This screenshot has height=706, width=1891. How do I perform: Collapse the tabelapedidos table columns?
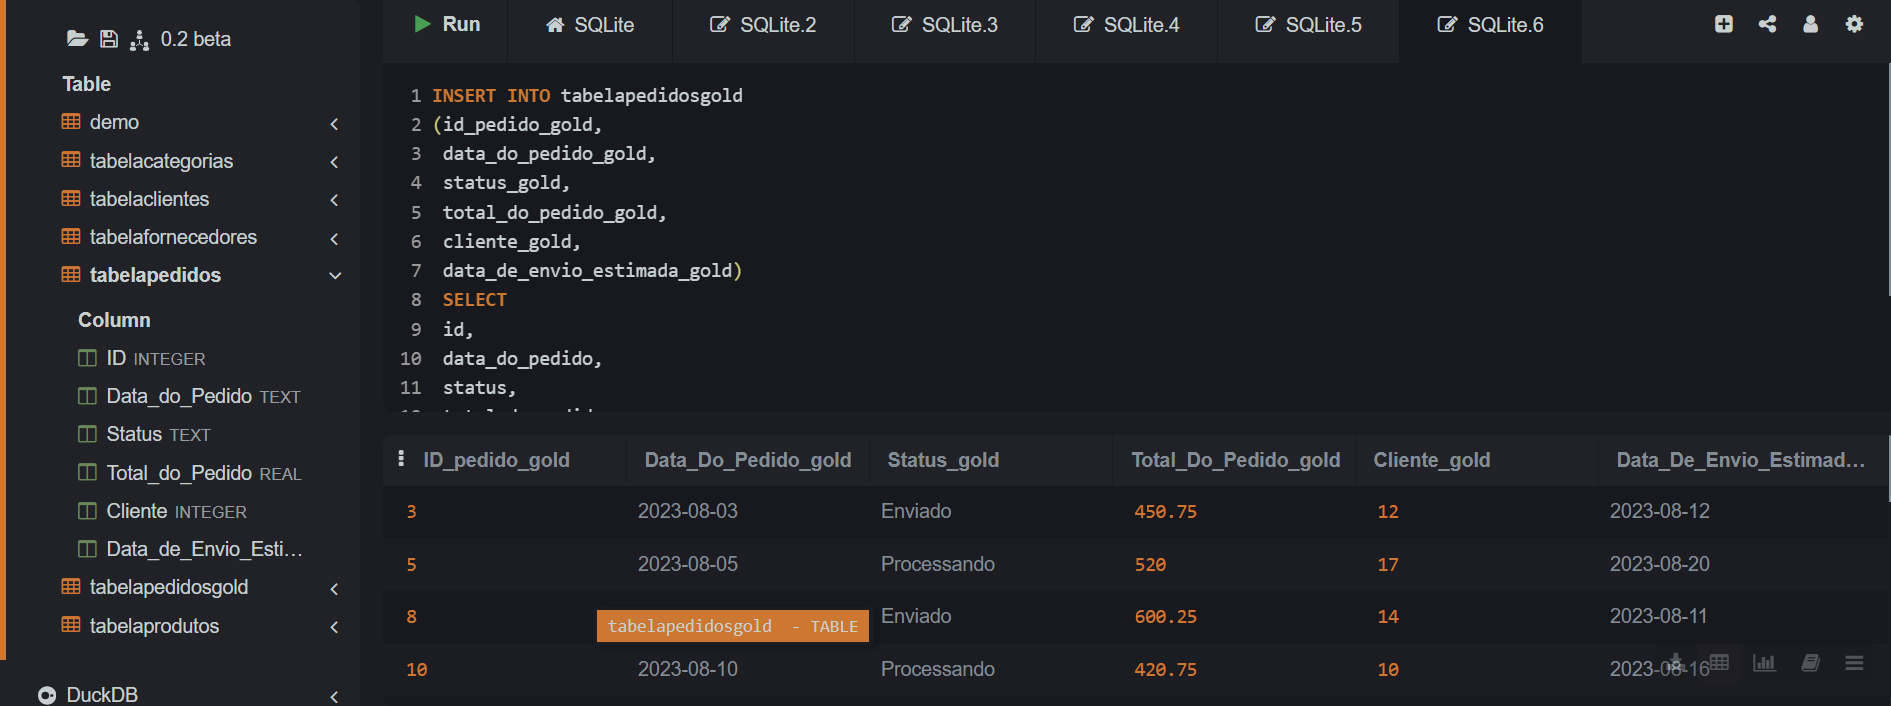pyautogui.click(x=335, y=276)
